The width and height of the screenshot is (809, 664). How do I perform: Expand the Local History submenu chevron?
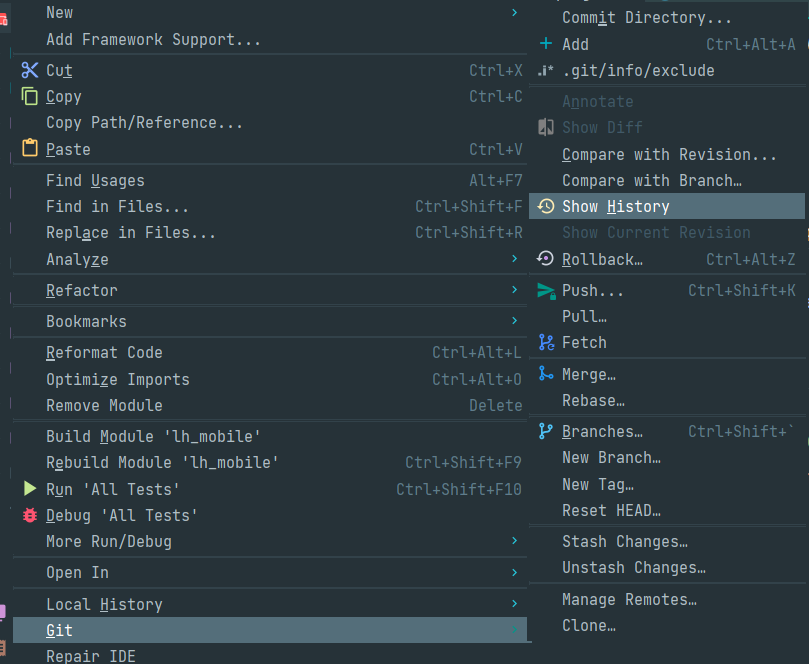515,604
